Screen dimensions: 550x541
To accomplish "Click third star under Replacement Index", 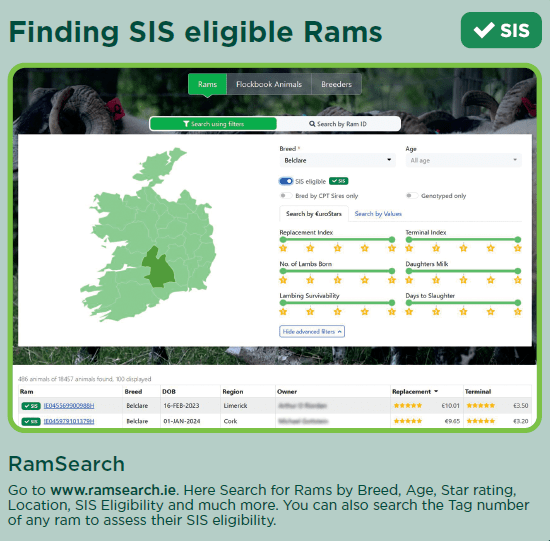I will pyautogui.click(x=337, y=248).
